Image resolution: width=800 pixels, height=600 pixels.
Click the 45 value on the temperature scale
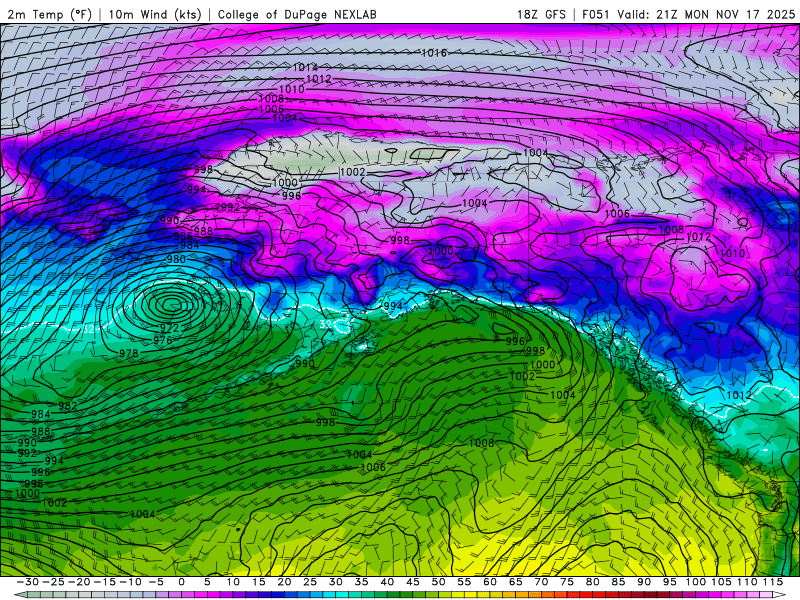coord(412,582)
